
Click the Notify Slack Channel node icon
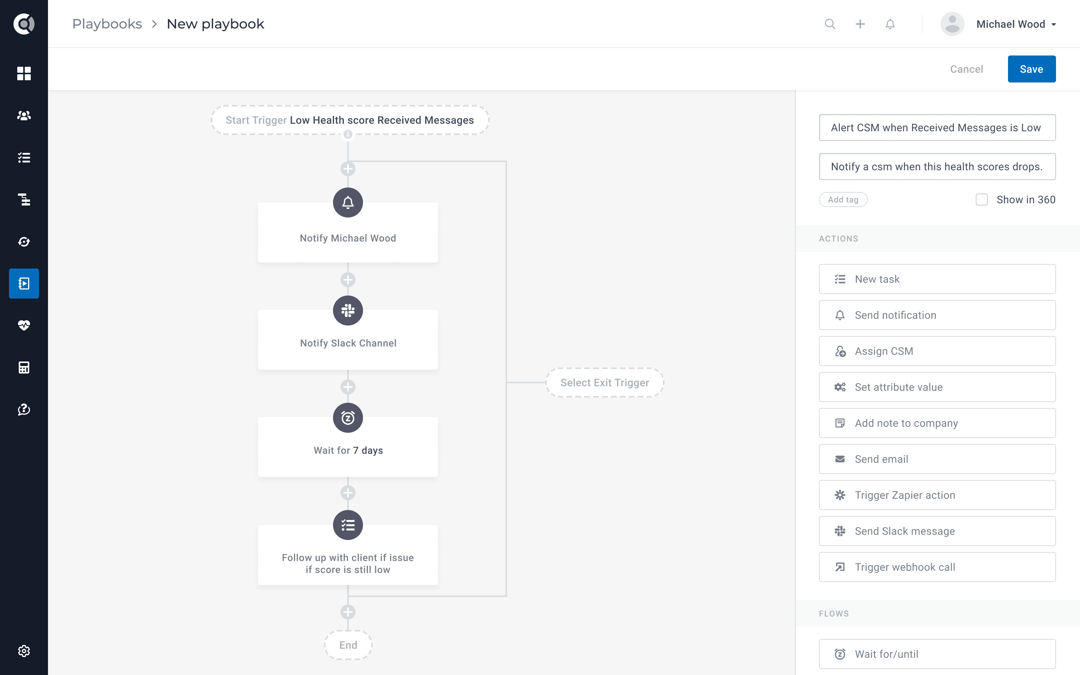348,310
